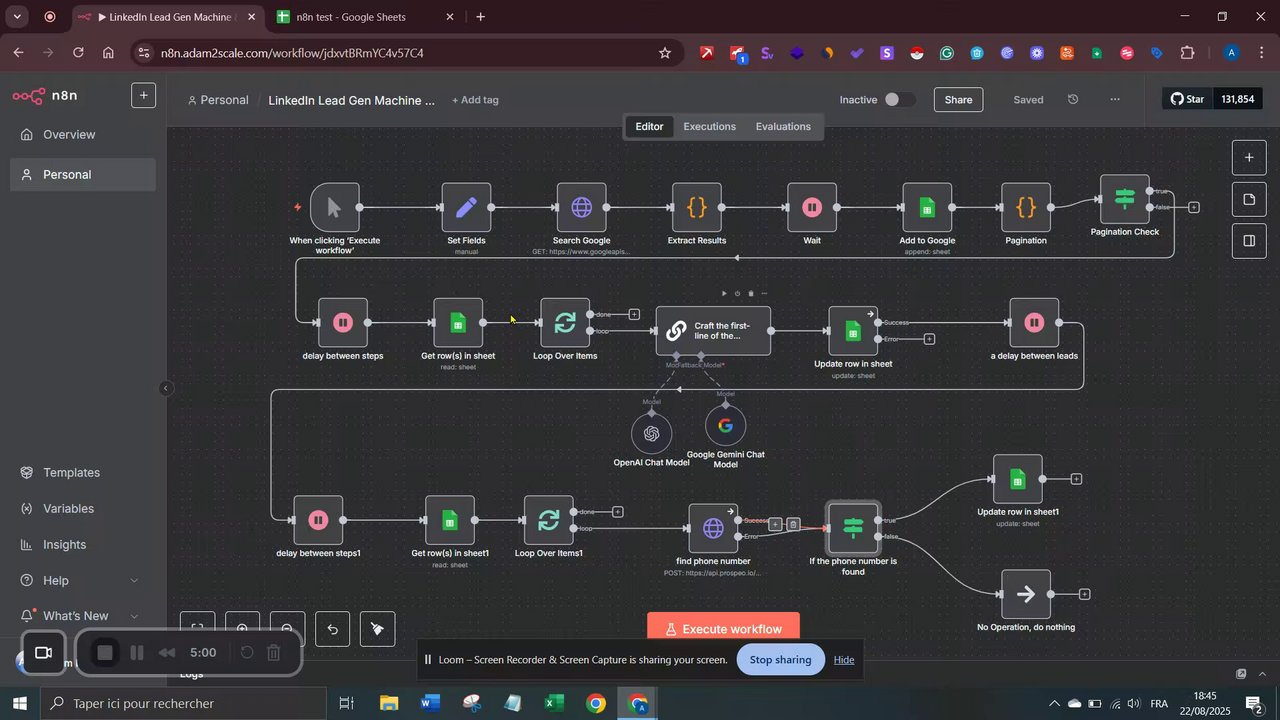Image resolution: width=1280 pixels, height=720 pixels.
Task: Toggle the right side panel icon
Action: pyautogui.click(x=1249, y=241)
